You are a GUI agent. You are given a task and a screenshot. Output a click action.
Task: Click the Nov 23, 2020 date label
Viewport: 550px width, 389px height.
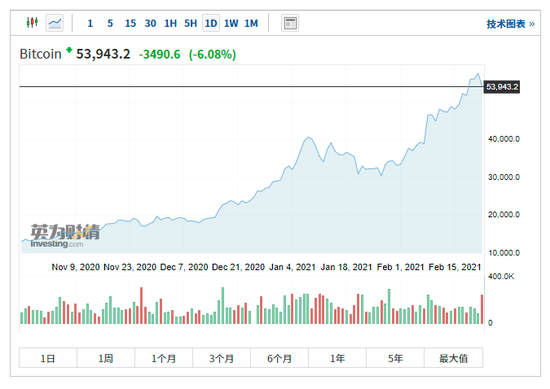click(x=130, y=267)
